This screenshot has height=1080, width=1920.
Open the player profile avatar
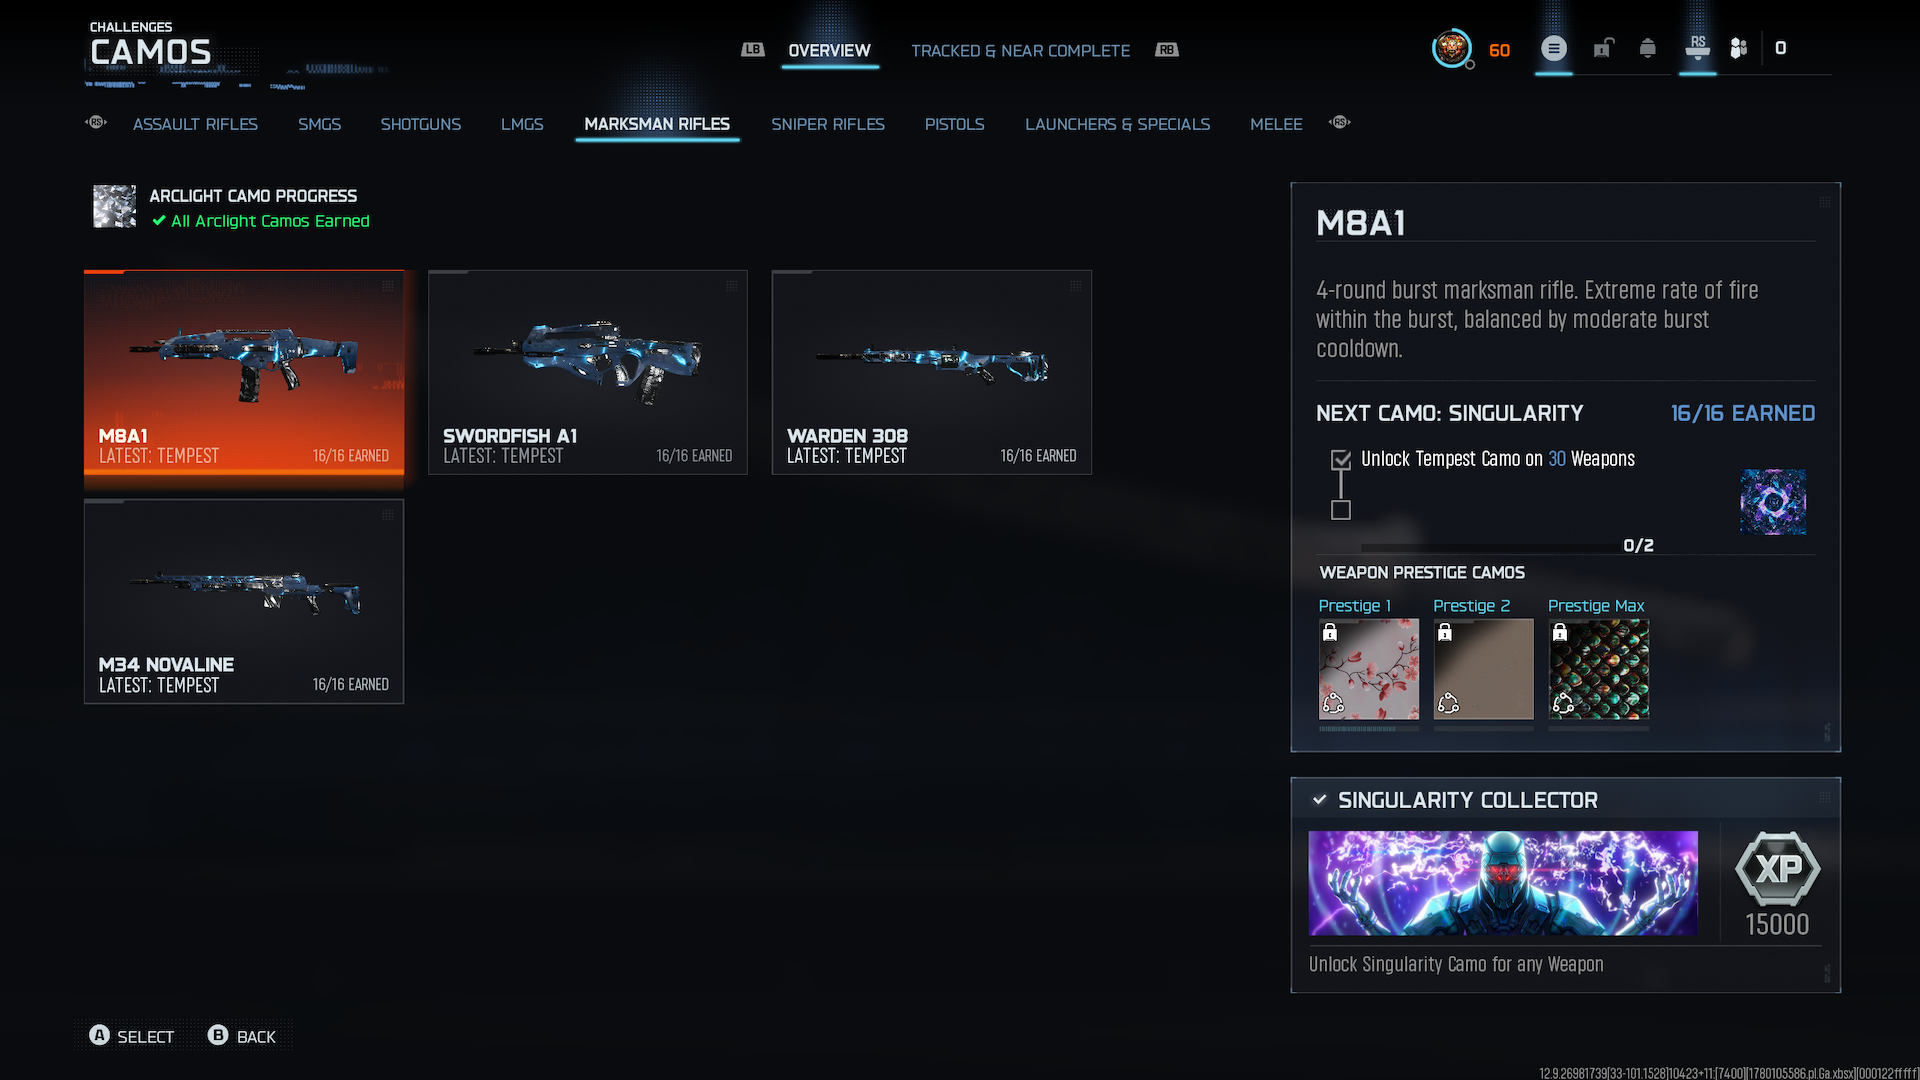click(x=1451, y=48)
